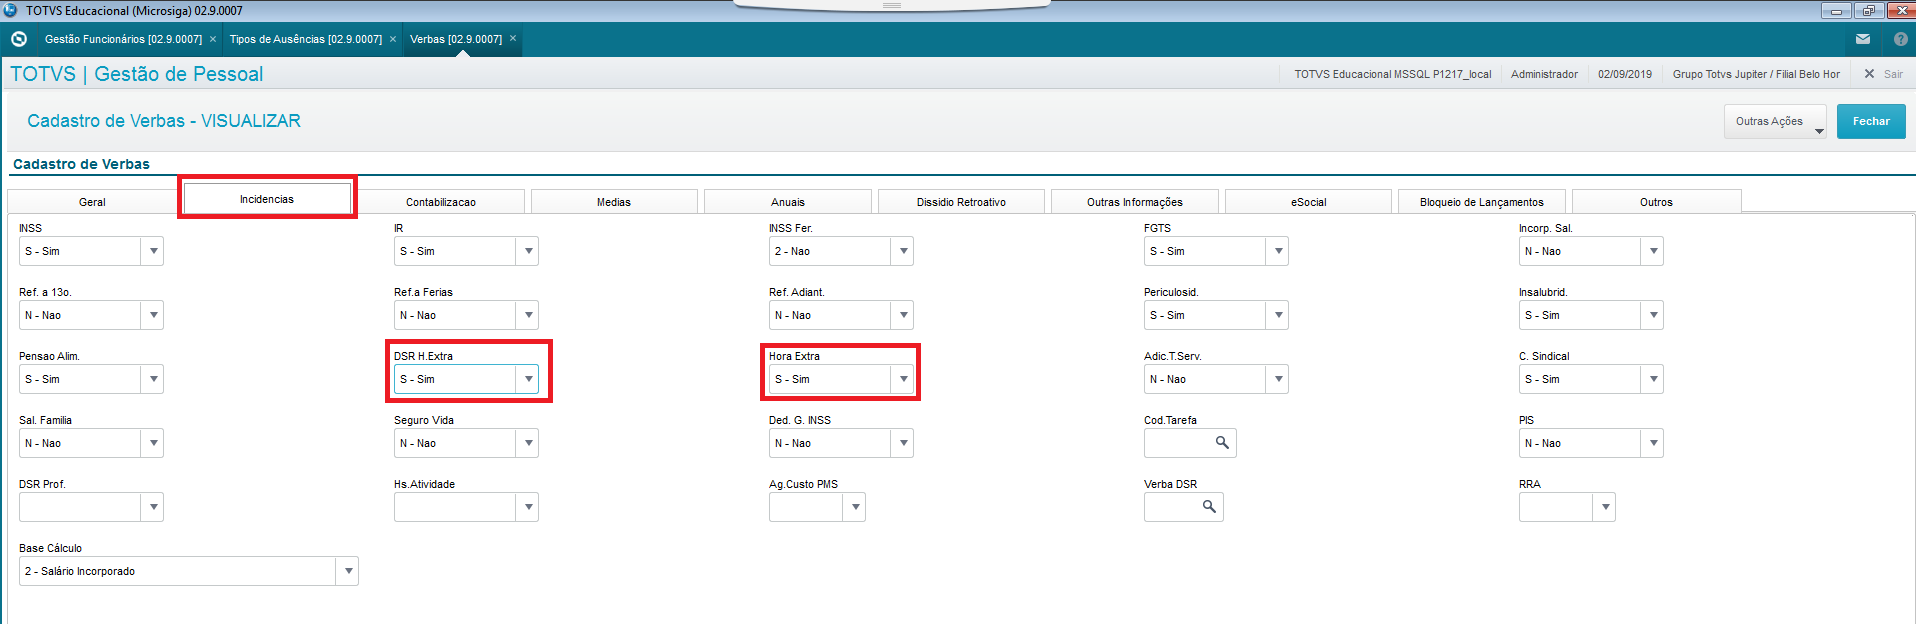Expand the Ded. G. INSS dropdown
1916x624 pixels.
903,443
